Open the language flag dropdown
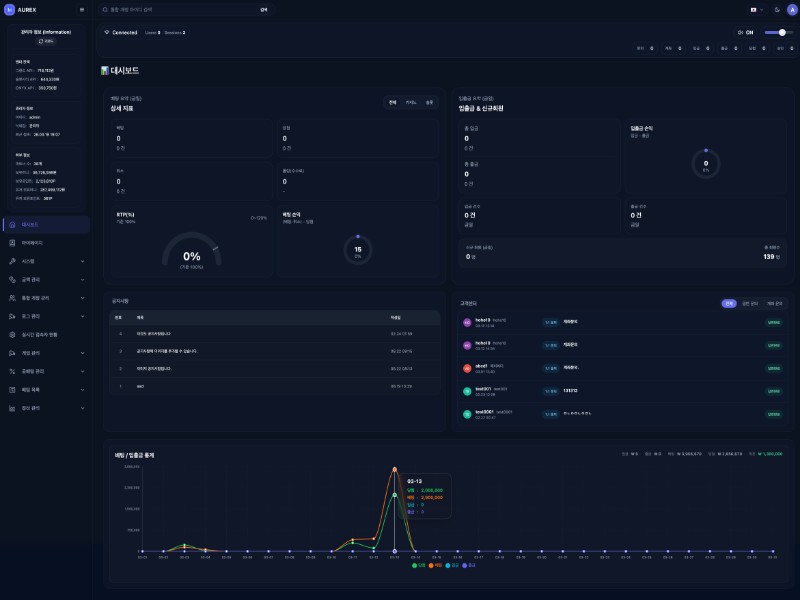This screenshot has height=600, width=800. pos(756,9)
